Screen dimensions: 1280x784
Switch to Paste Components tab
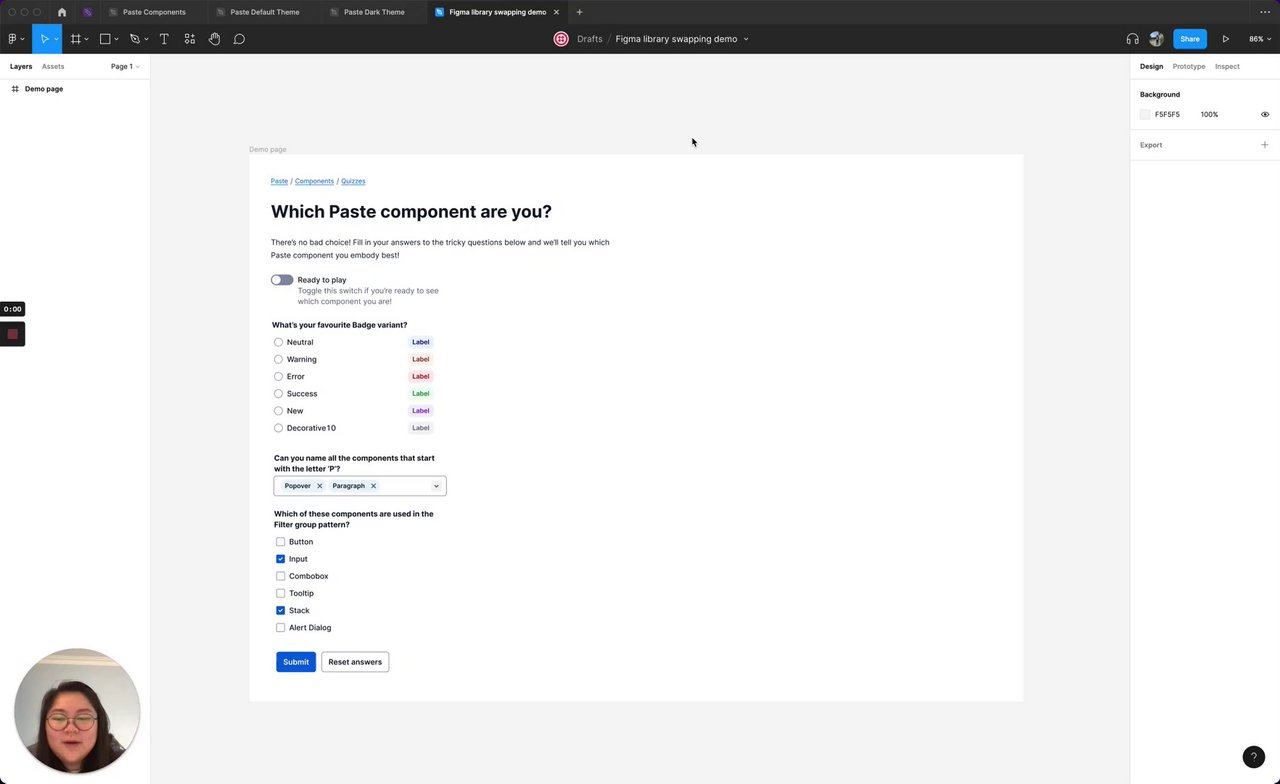click(x=154, y=12)
